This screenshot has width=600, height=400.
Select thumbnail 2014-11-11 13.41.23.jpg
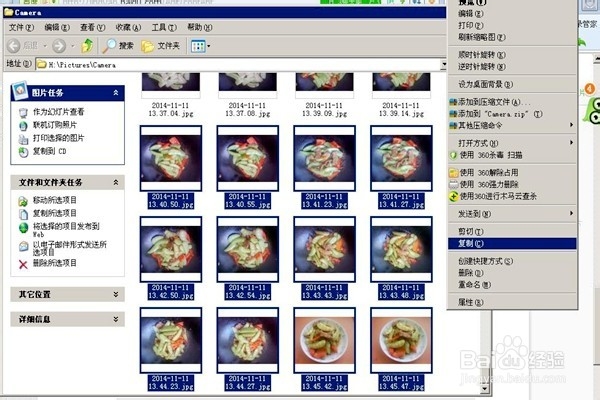pyautogui.click(x=324, y=158)
